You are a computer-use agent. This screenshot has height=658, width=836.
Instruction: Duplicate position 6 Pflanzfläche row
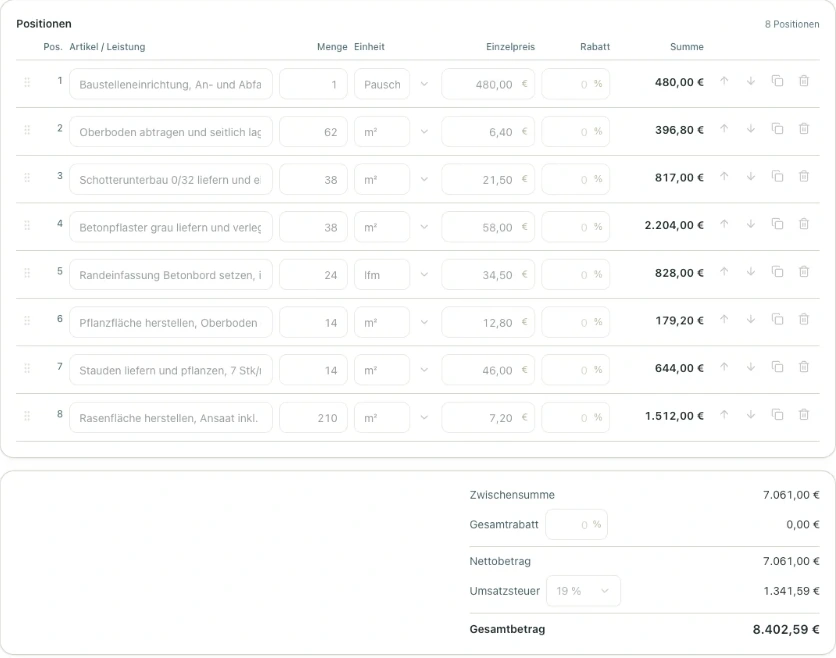(777, 319)
